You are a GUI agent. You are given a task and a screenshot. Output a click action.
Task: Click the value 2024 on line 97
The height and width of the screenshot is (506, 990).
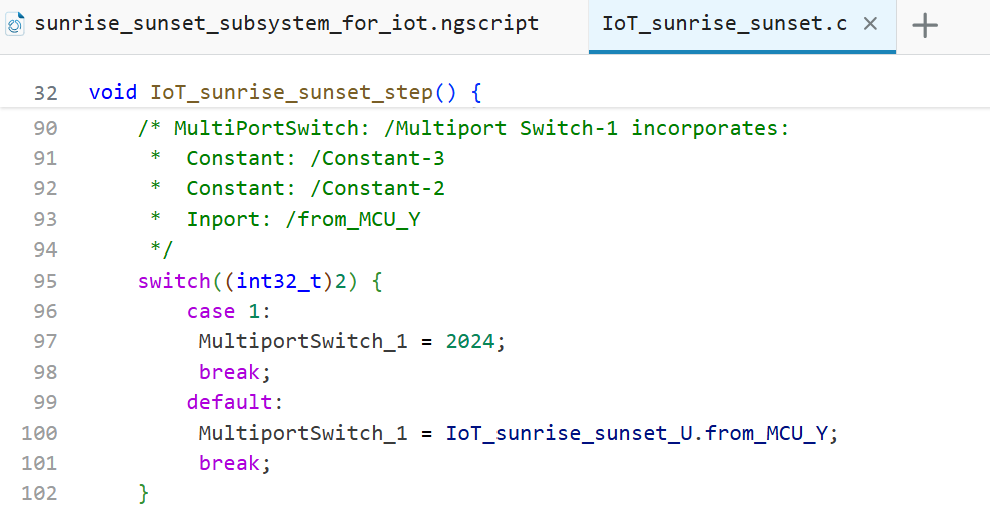pyautogui.click(x=470, y=342)
